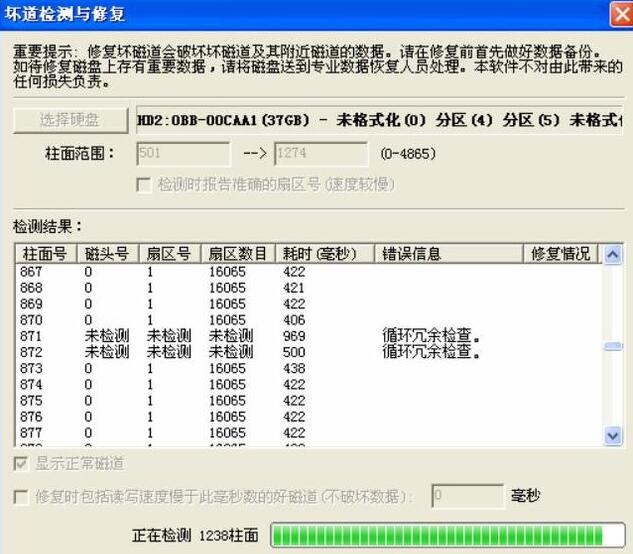Click the 500 time value
The height and width of the screenshot is (554, 633).
pos(294,352)
